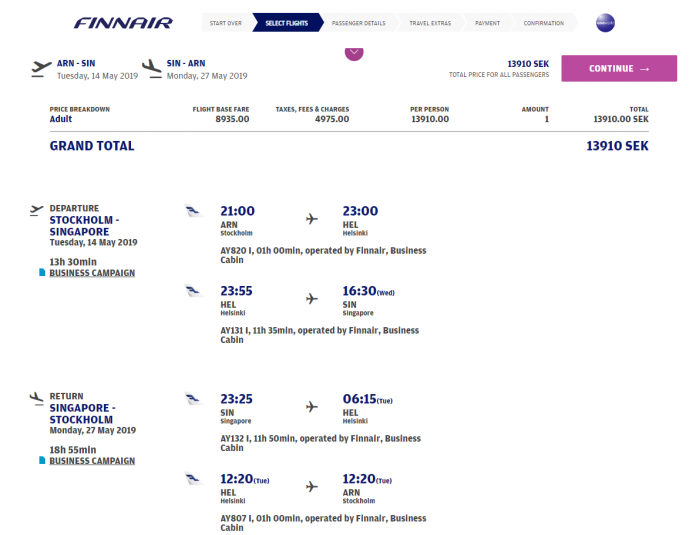Image resolution: width=696 pixels, height=535 pixels.
Task: Open the Confirmation step
Action: coord(544,23)
